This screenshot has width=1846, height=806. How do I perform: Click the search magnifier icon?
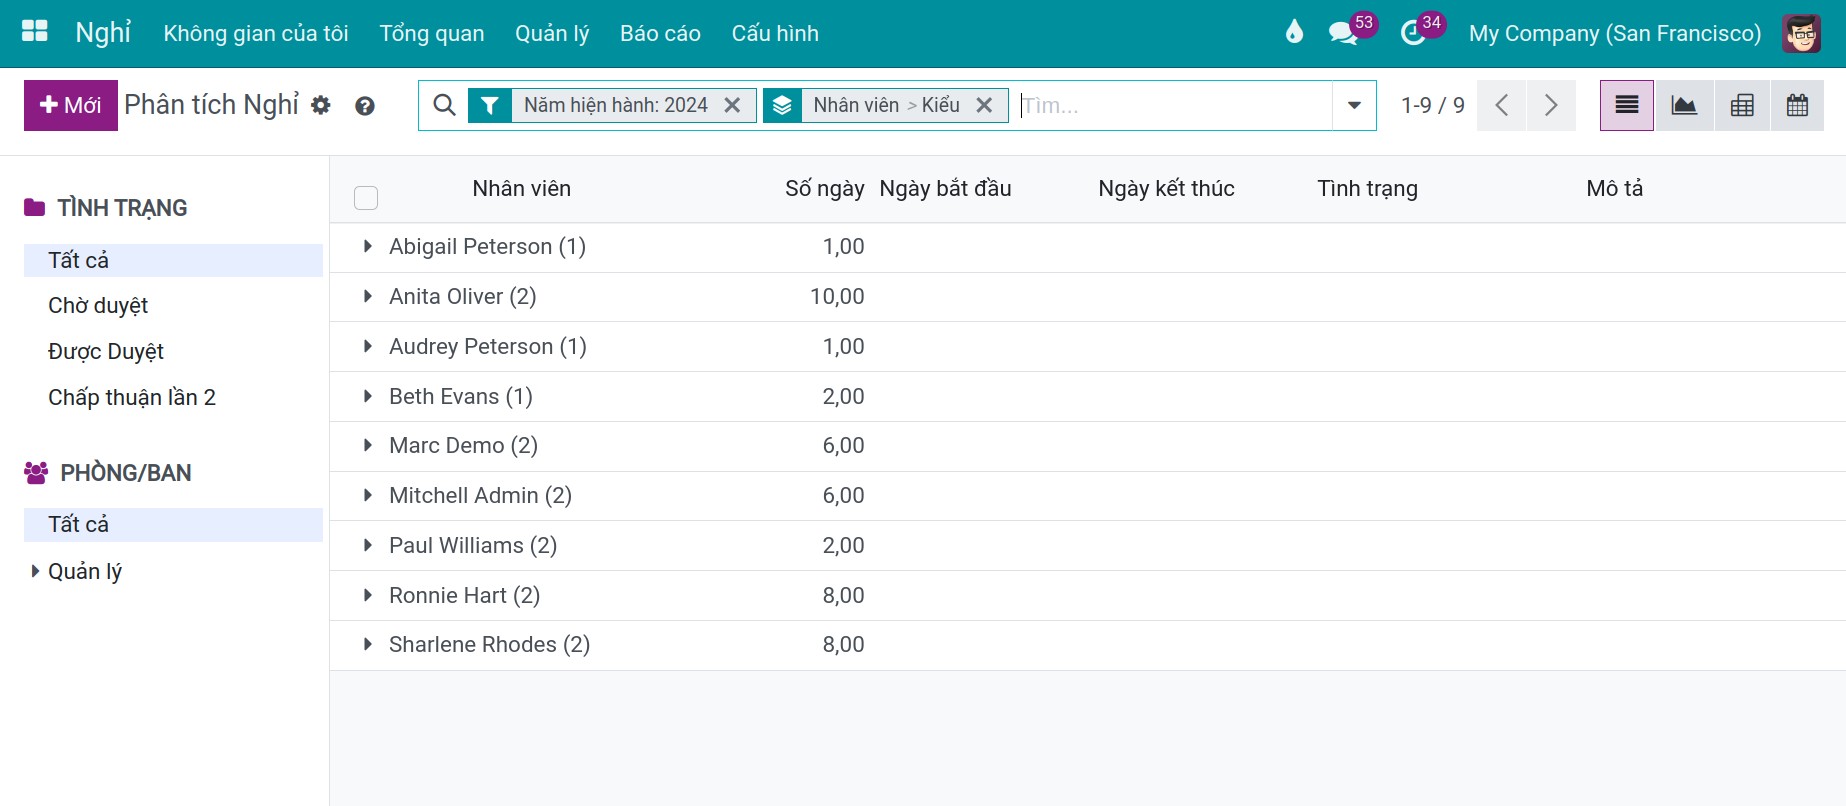coord(444,105)
